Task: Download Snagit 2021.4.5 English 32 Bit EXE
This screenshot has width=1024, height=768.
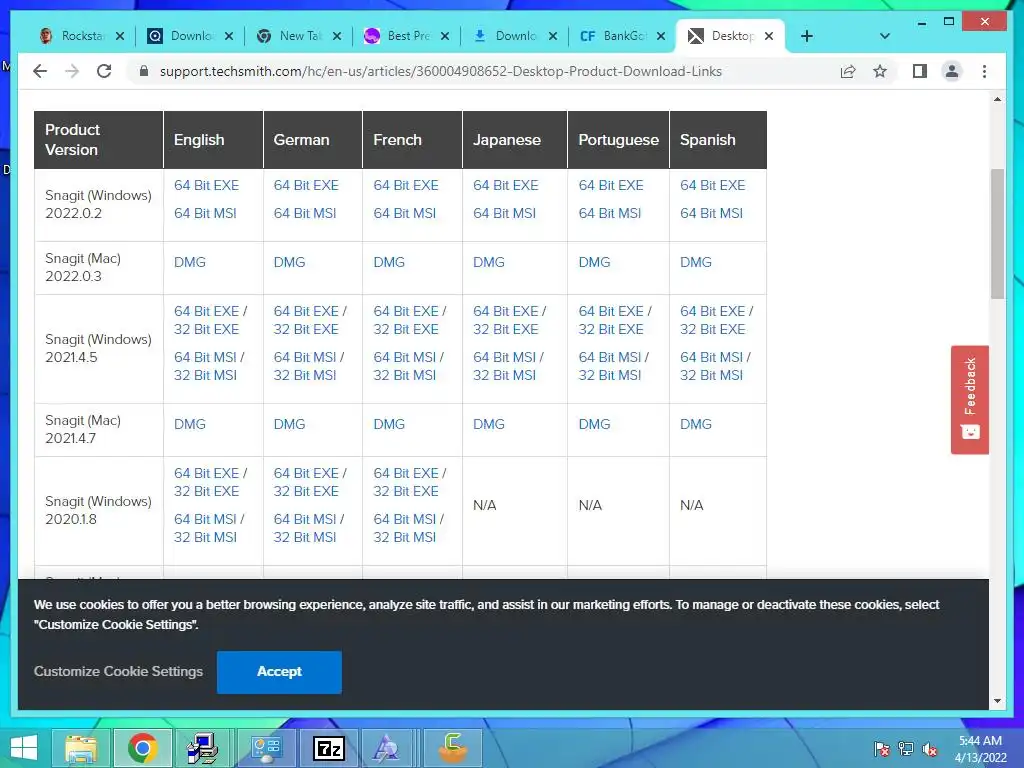Action: point(206,329)
